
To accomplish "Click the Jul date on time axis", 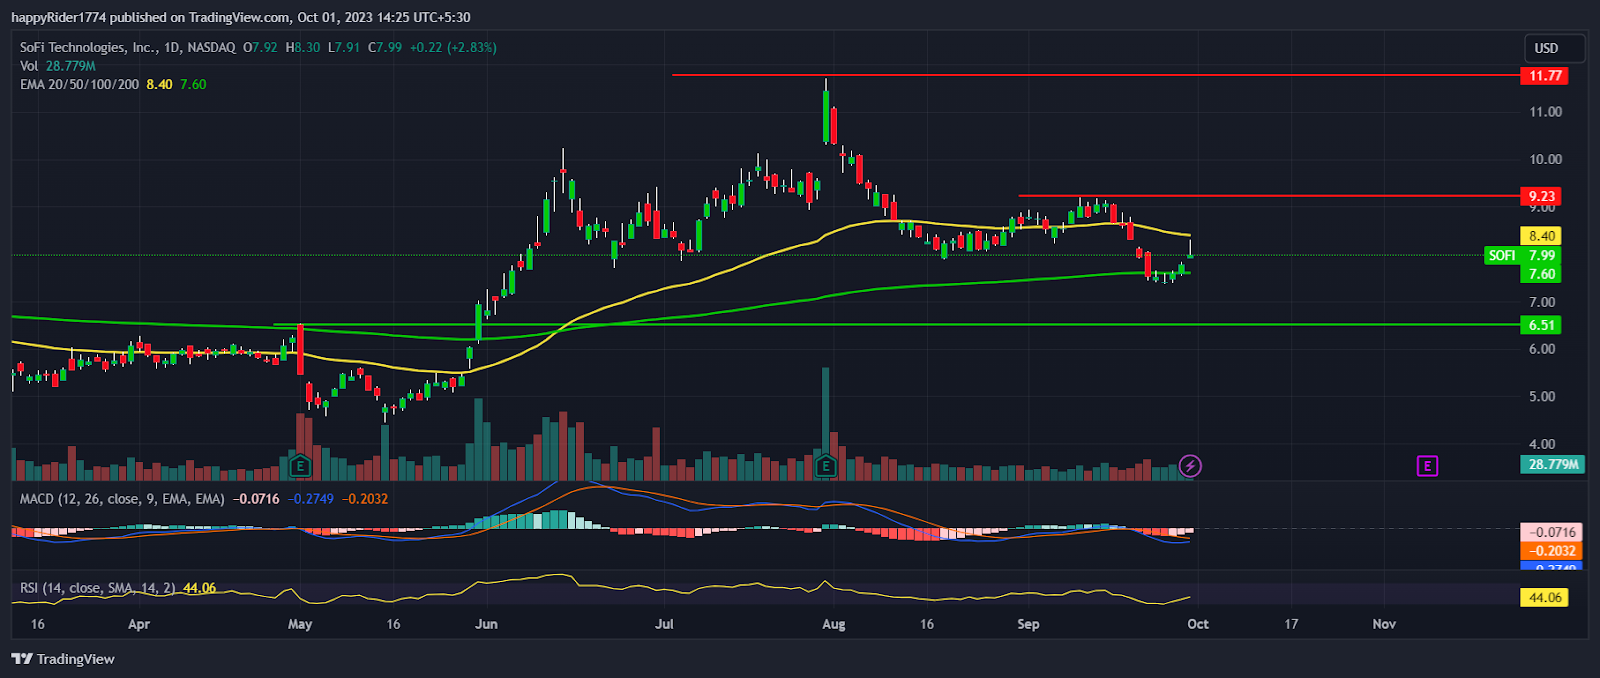I will pyautogui.click(x=664, y=624).
